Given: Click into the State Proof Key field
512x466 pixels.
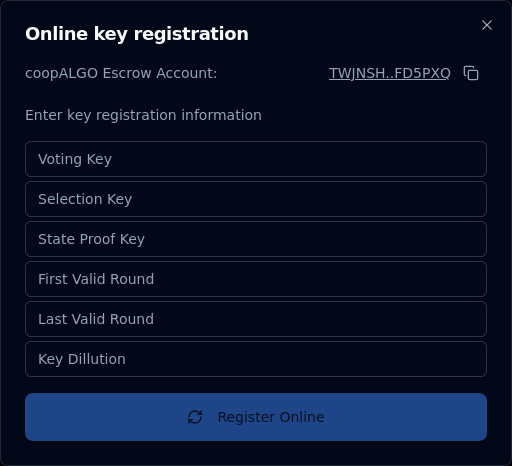Looking at the screenshot, I should pyautogui.click(x=256, y=239).
